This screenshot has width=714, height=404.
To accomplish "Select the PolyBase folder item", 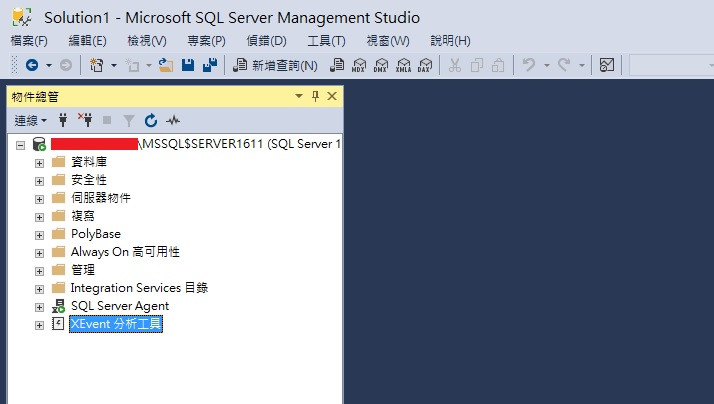I will (96, 234).
